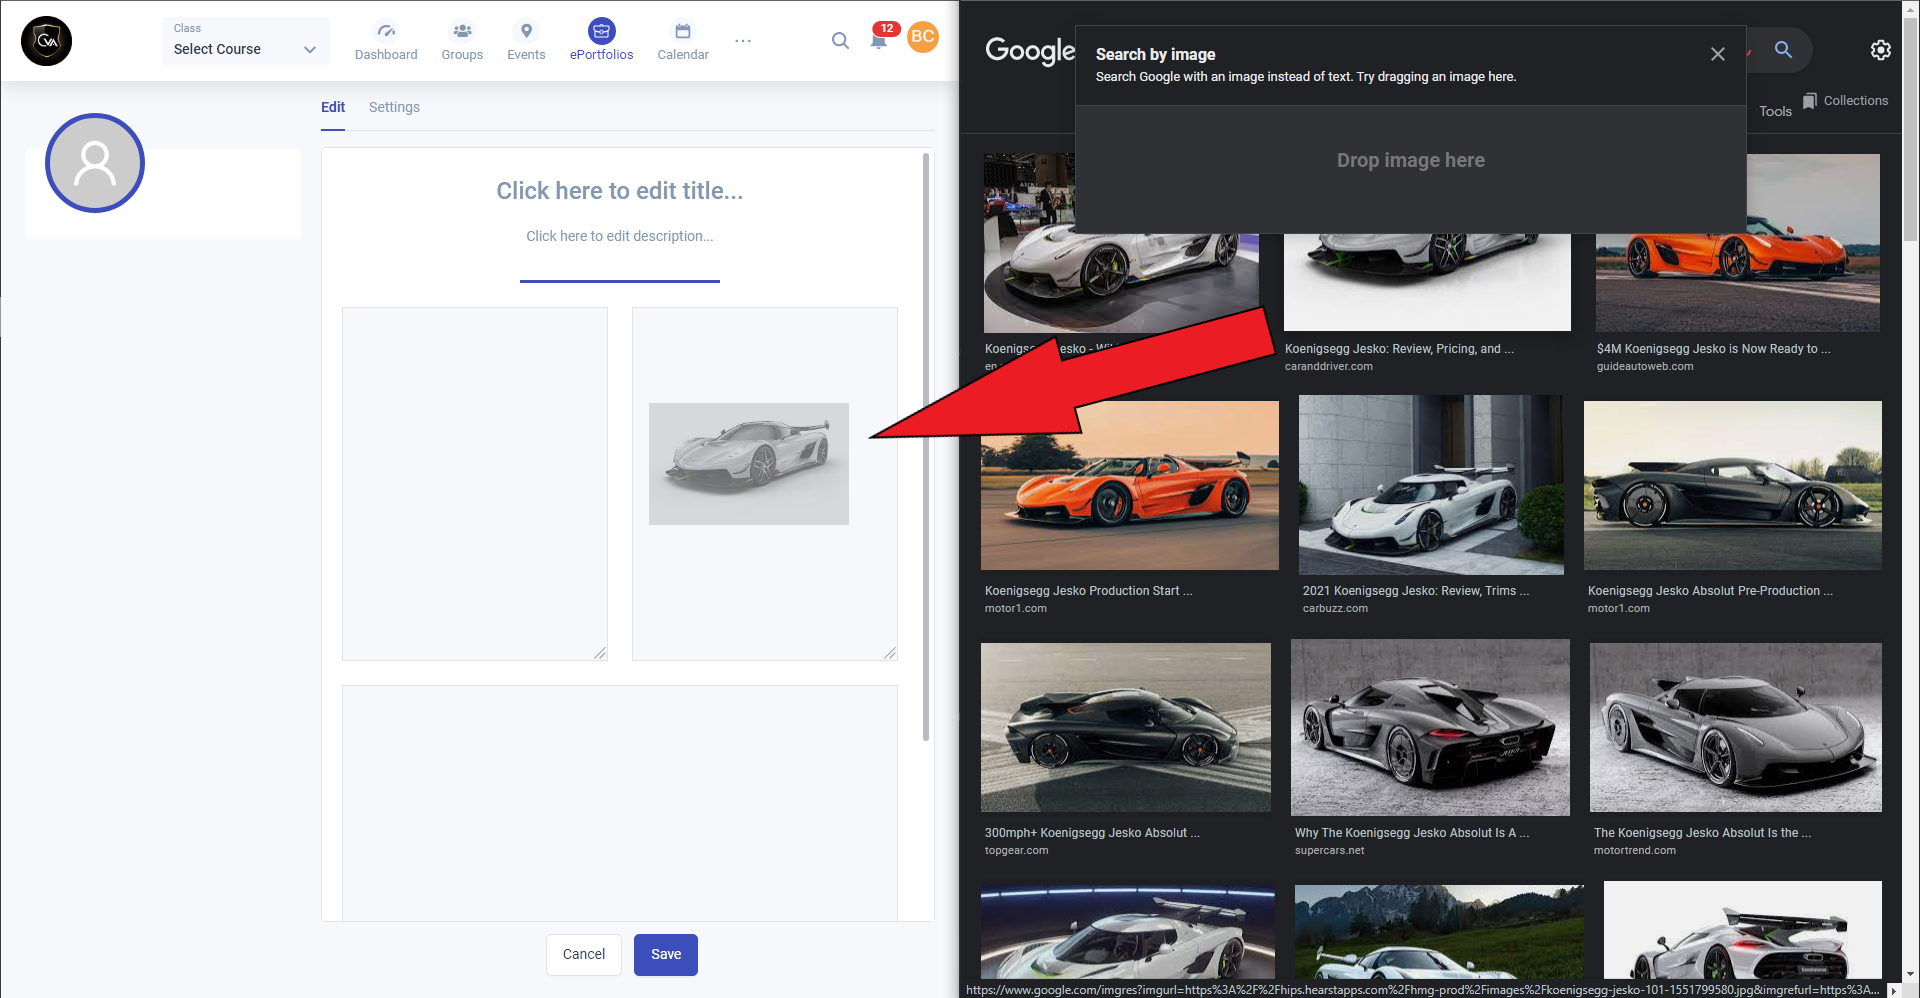1920x998 pixels.
Task: Open motortrend Jesko Absolut image
Action: point(1736,727)
